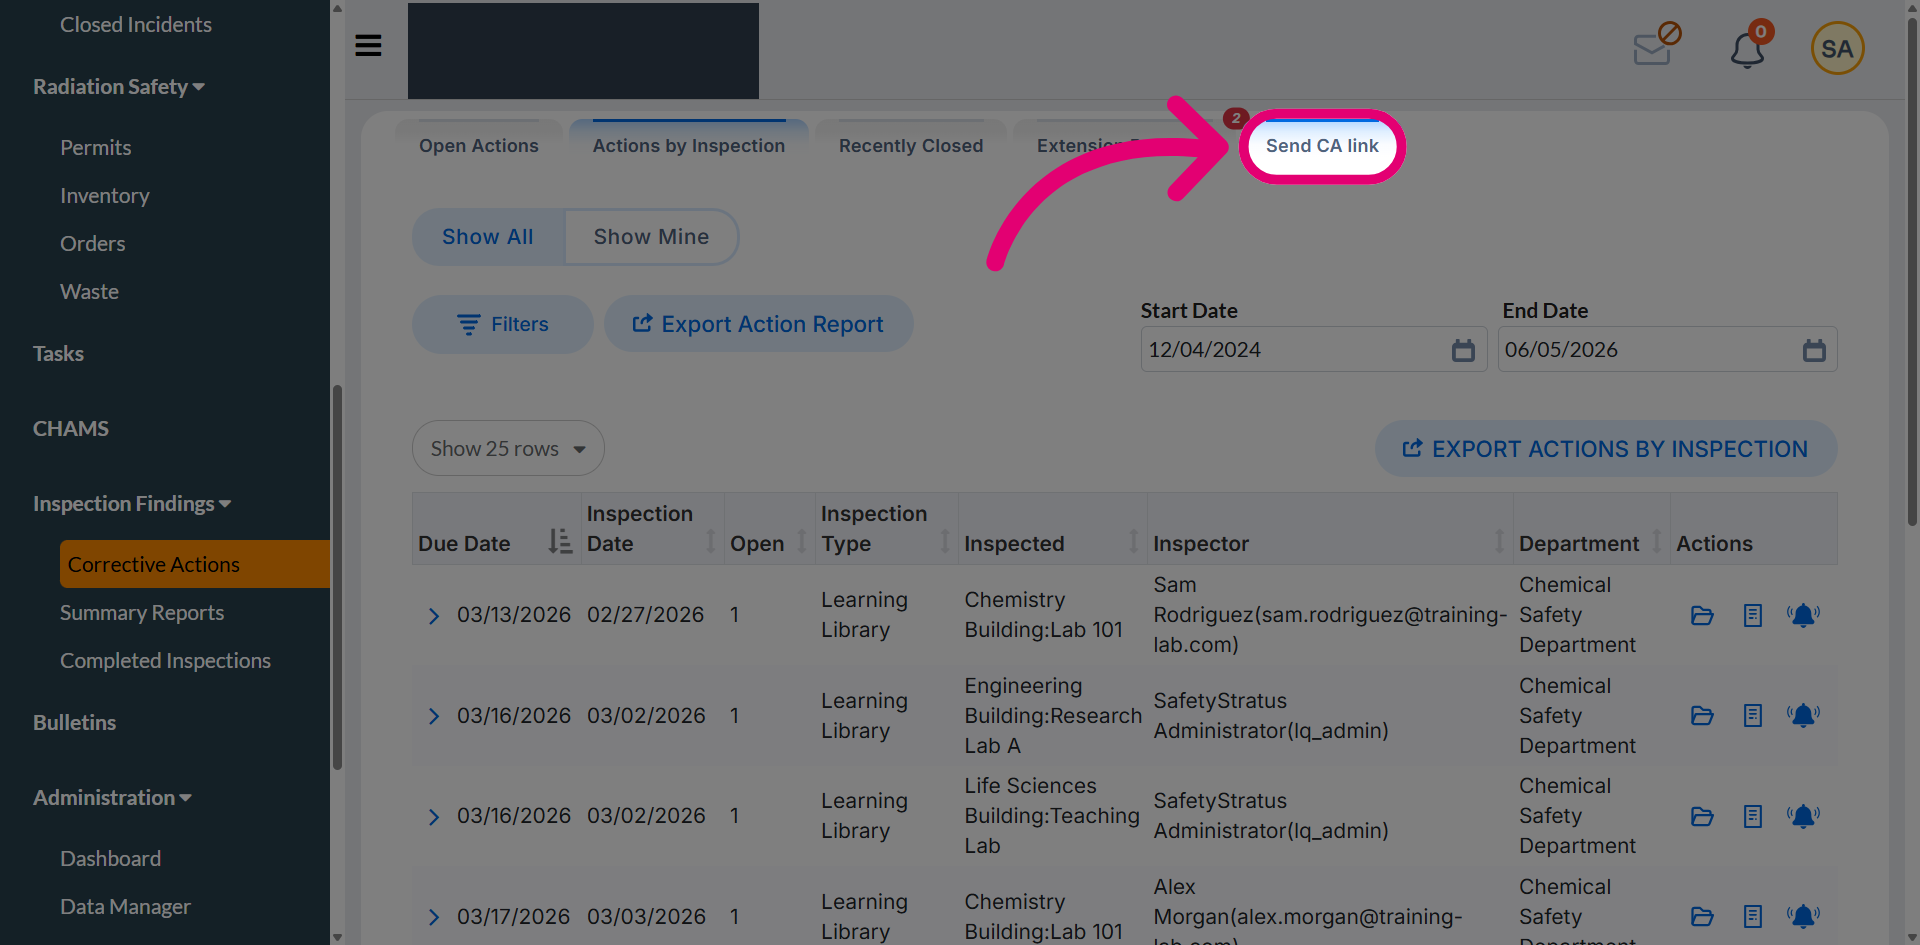1920x945 pixels.
Task: Open Dashboard under Administration
Action: pyautogui.click(x=111, y=859)
